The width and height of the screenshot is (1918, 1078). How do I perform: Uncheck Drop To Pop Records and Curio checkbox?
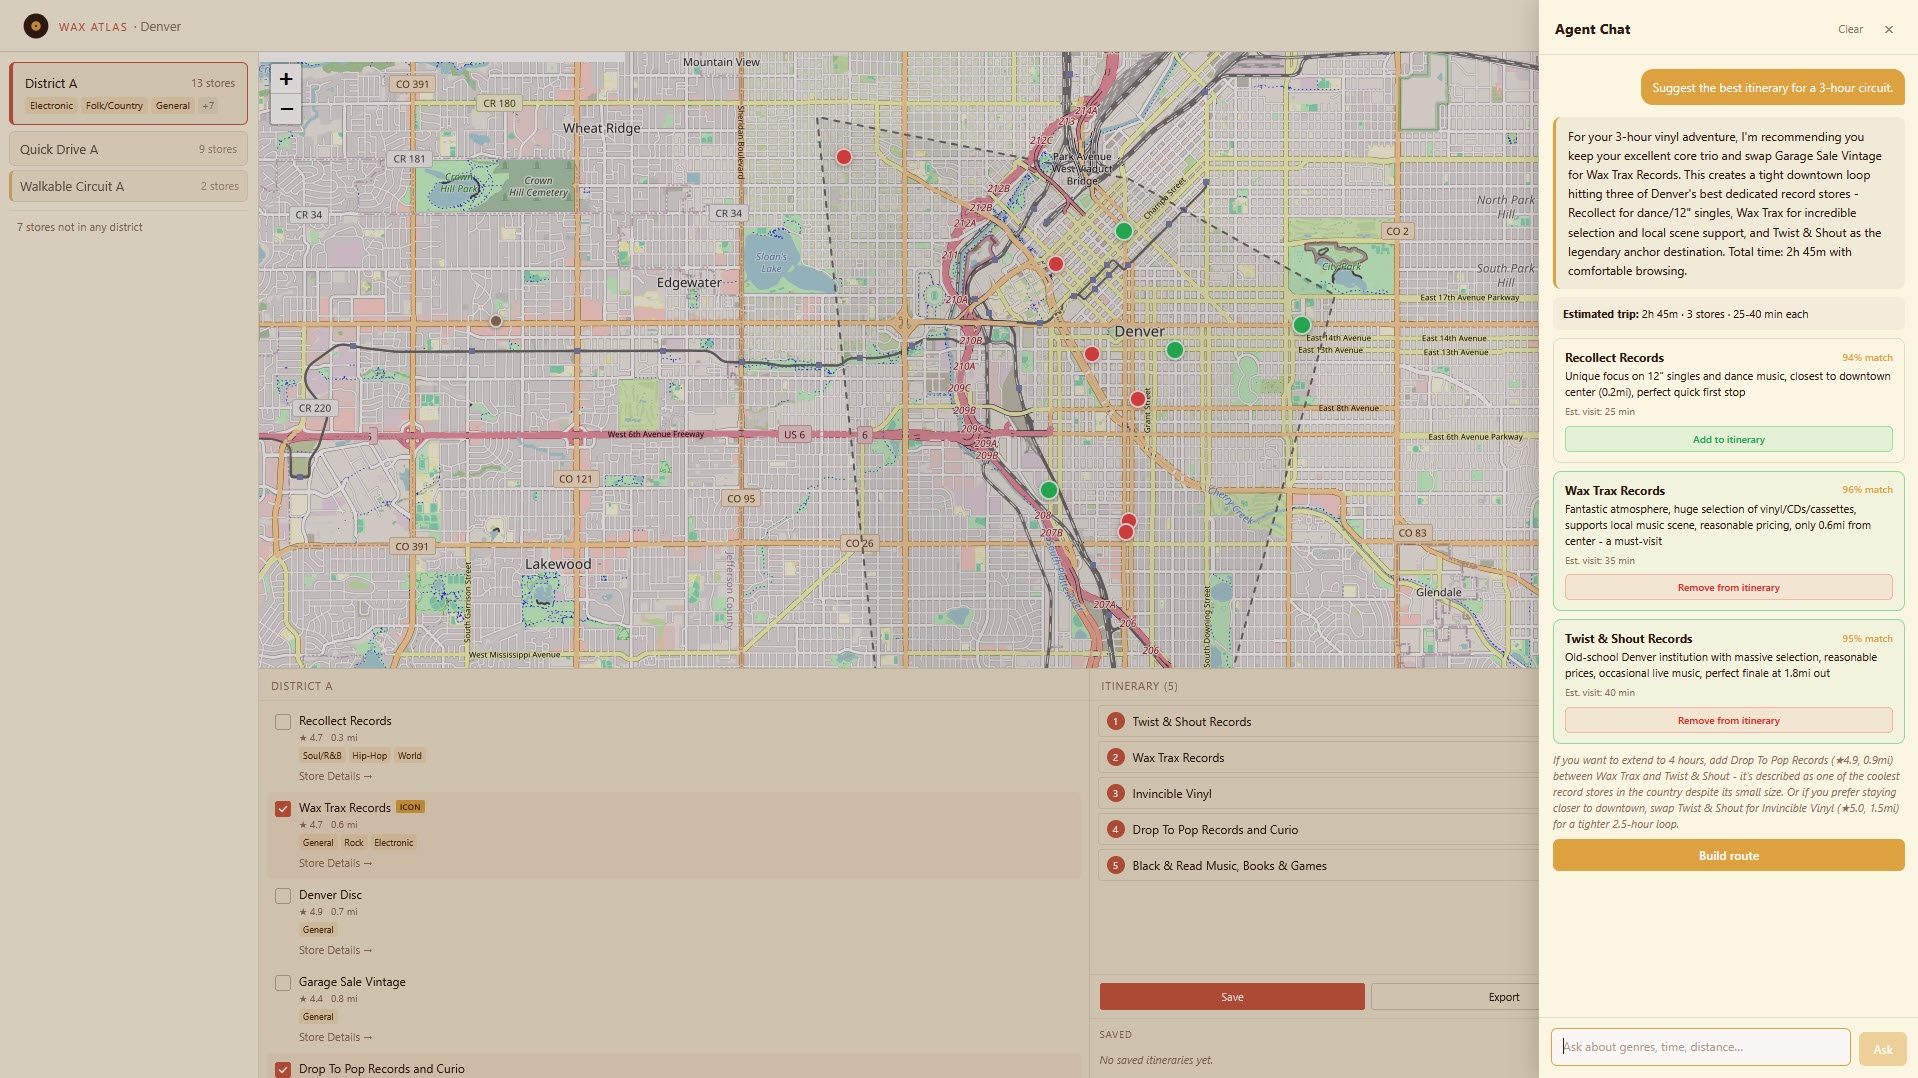pos(283,1069)
